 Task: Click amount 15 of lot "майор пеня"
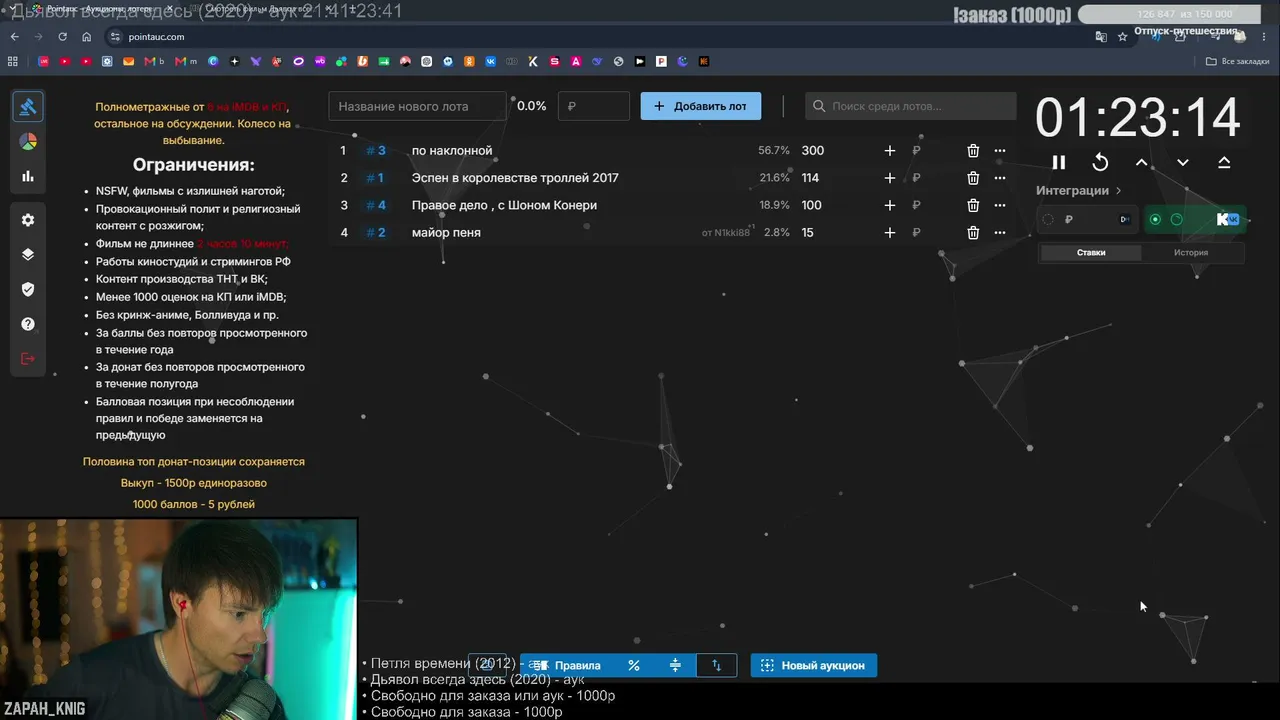[x=807, y=233]
